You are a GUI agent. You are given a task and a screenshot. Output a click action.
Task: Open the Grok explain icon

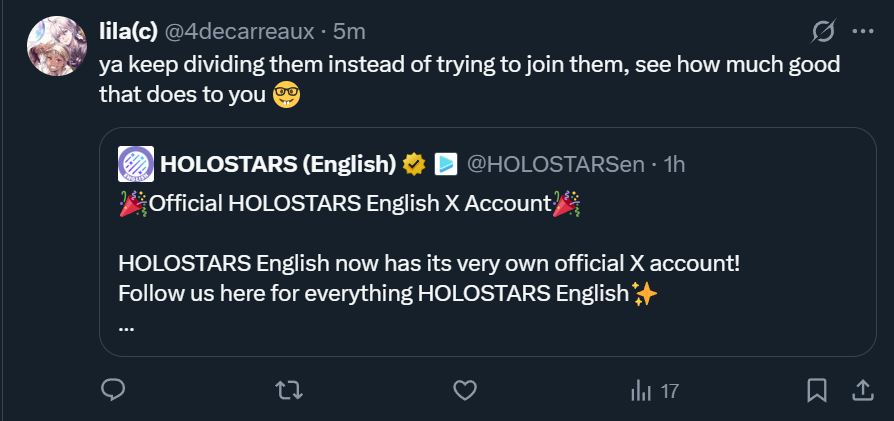click(x=821, y=32)
